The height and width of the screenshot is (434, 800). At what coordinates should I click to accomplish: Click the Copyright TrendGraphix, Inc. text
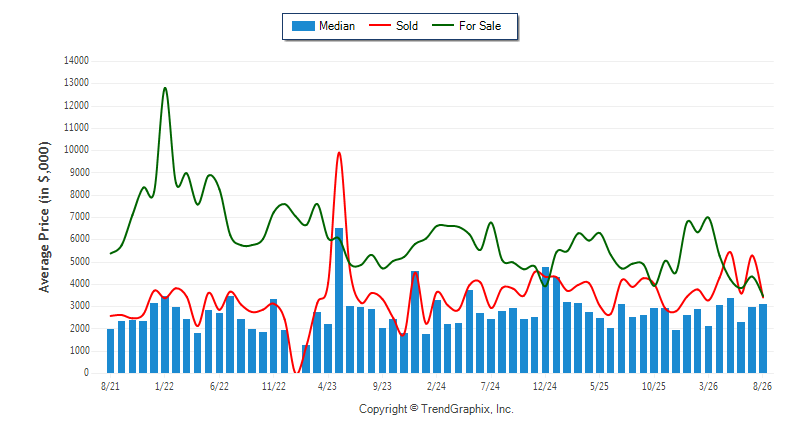pos(436,409)
